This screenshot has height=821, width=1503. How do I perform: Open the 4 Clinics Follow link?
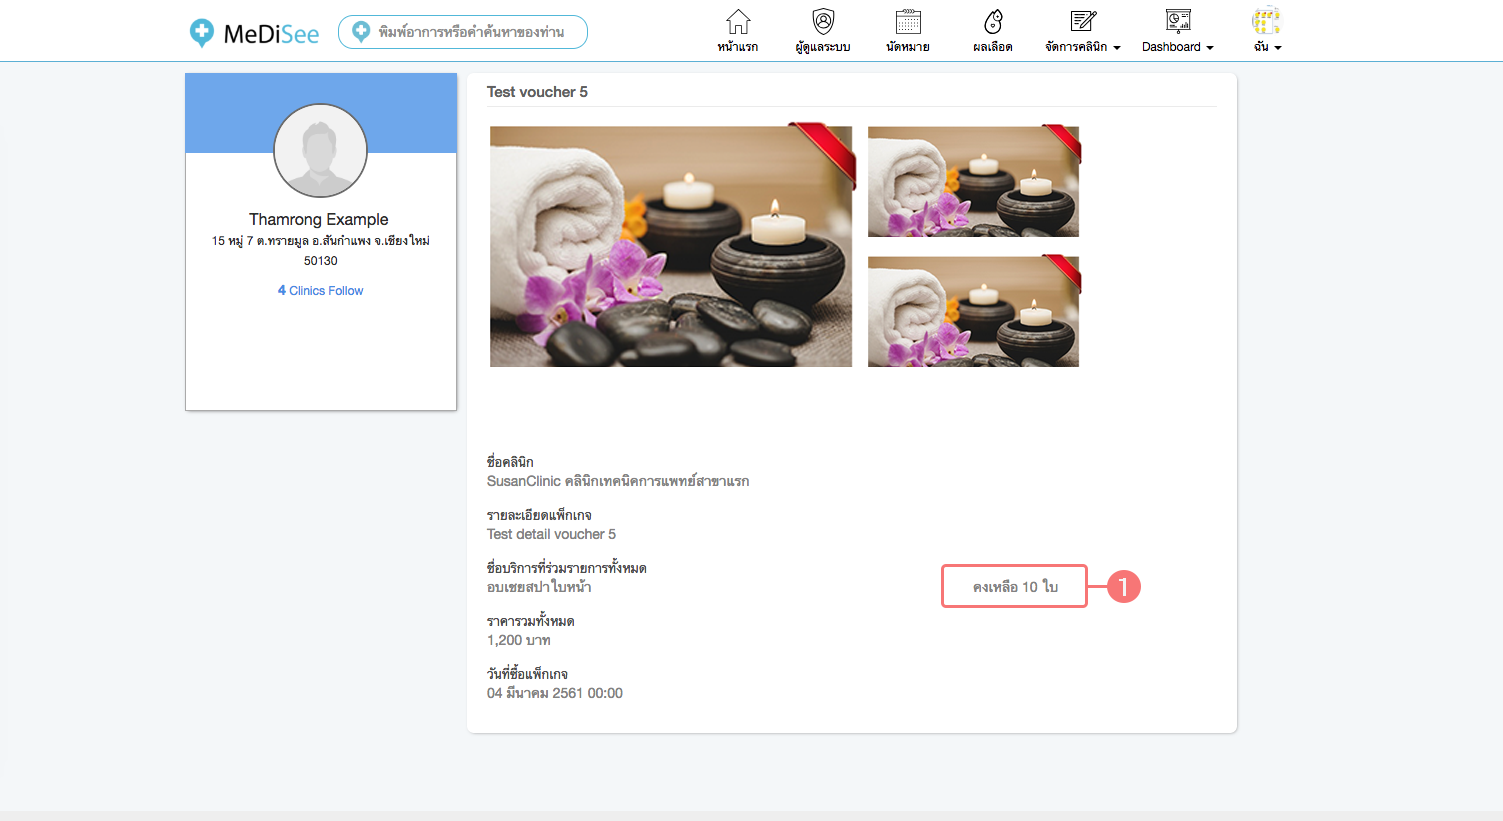point(321,291)
